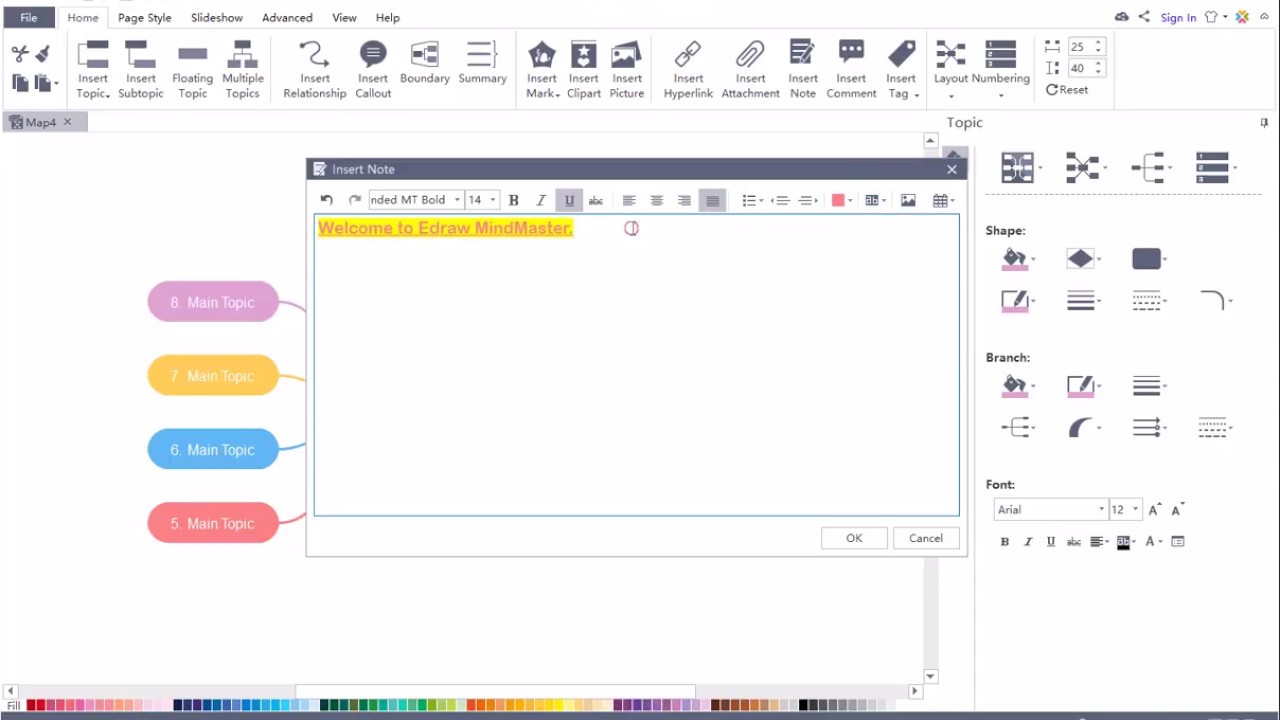1280x720 pixels.
Task: Open the File menu
Action: point(29,17)
